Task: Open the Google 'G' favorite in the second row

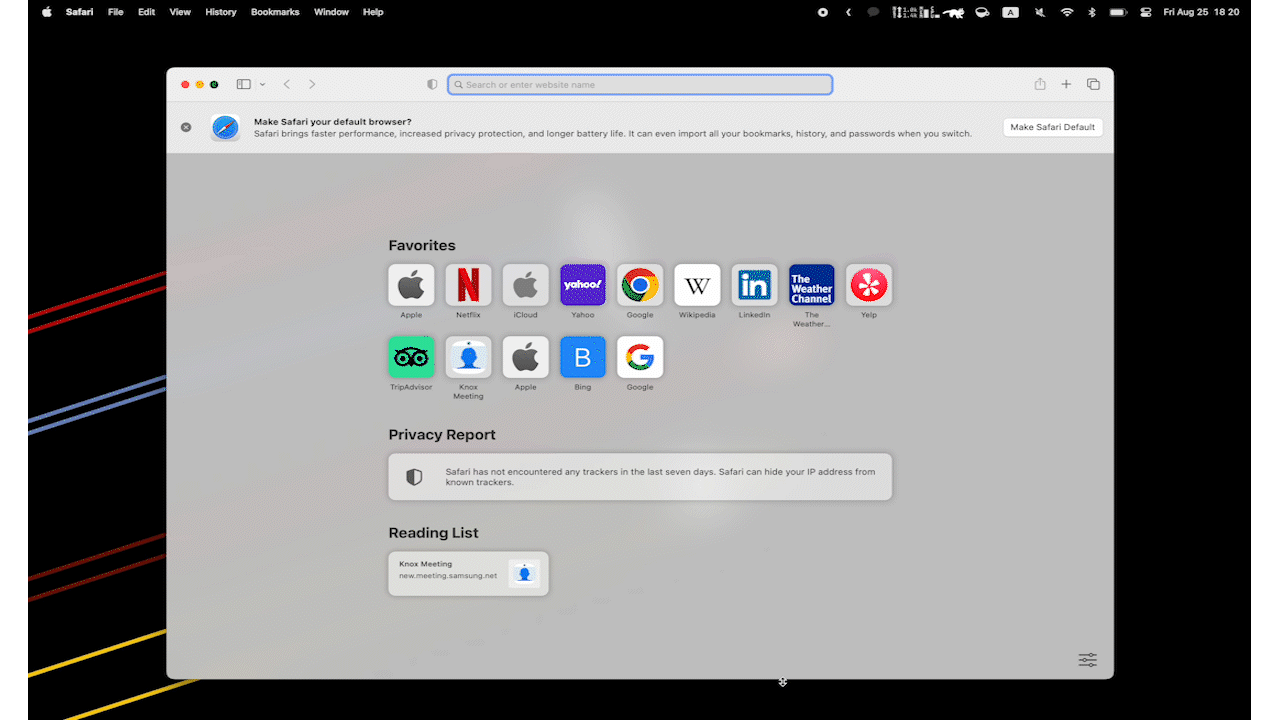Action: pyautogui.click(x=640, y=357)
